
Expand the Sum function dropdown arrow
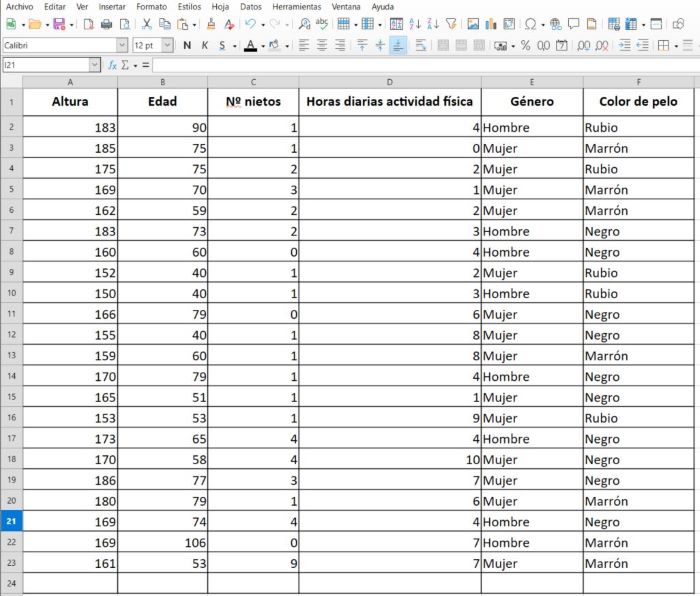pos(135,66)
